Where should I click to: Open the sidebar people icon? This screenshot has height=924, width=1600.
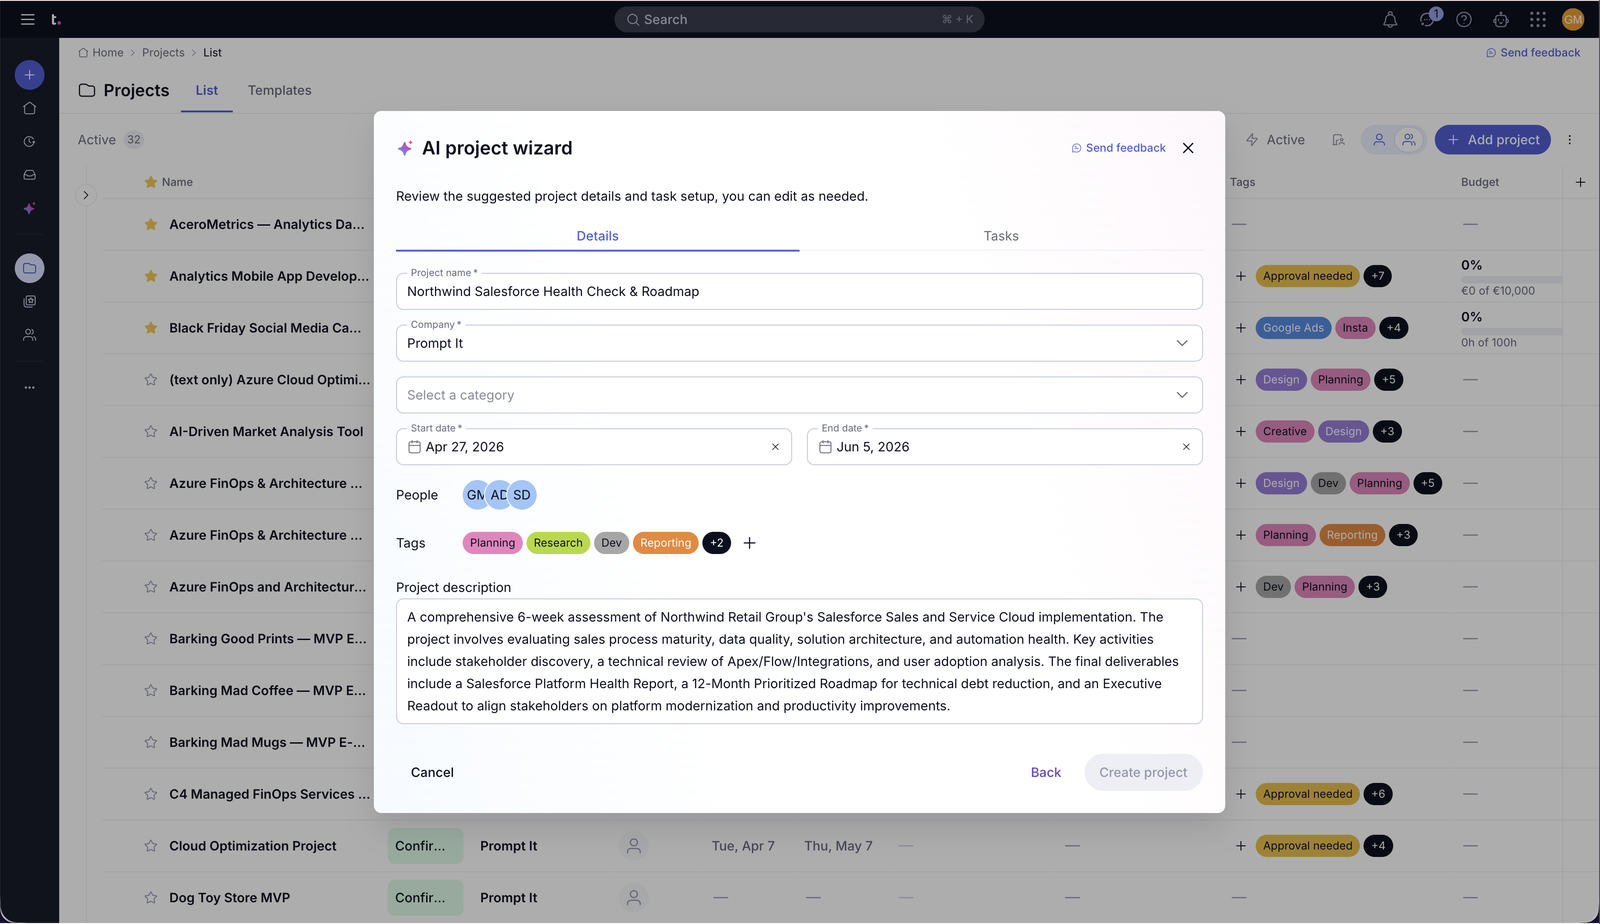pyautogui.click(x=29, y=335)
